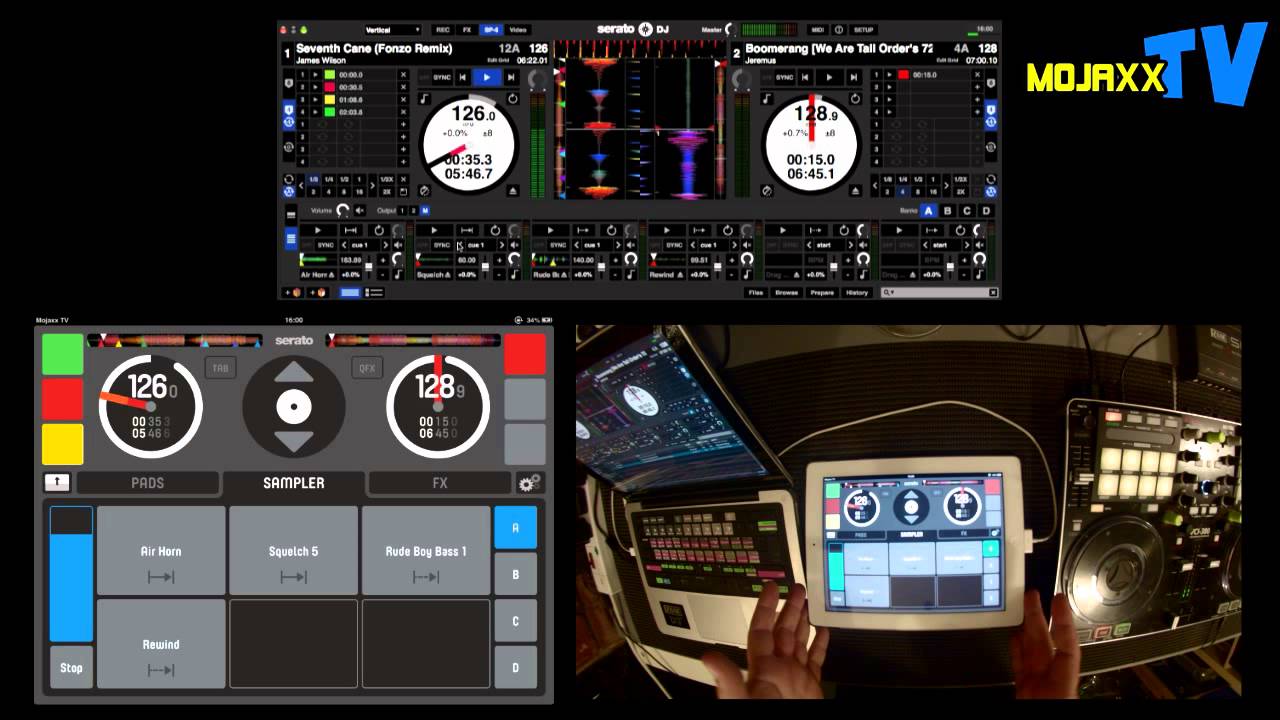Select sampler Output M
Screen dimensions: 1280x720
(x=425, y=211)
